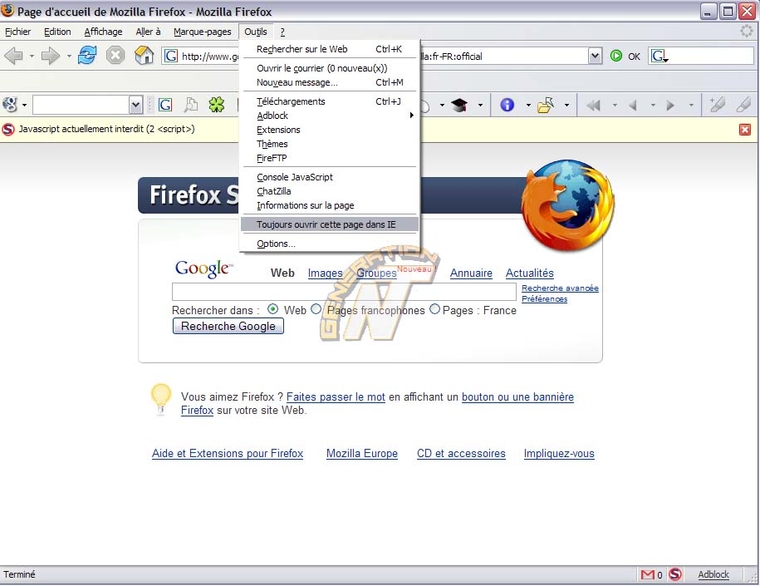This screenshot has height=586, width=760.
Task: Click the Google toolbar logo icon
Action: (9, 105)
